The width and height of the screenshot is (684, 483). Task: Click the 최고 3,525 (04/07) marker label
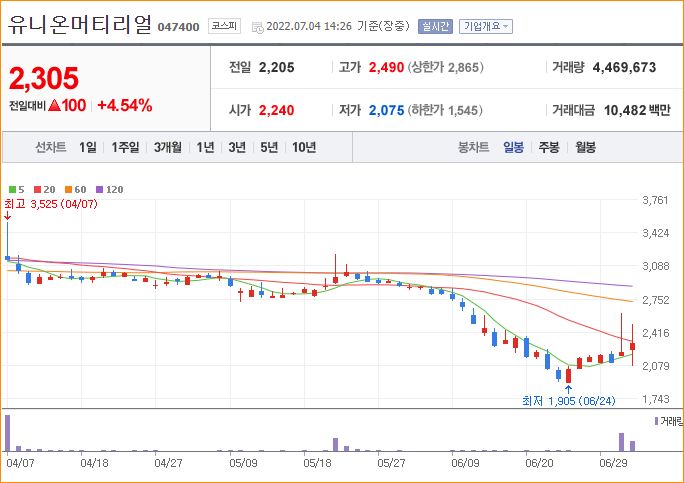coord(51,204)
